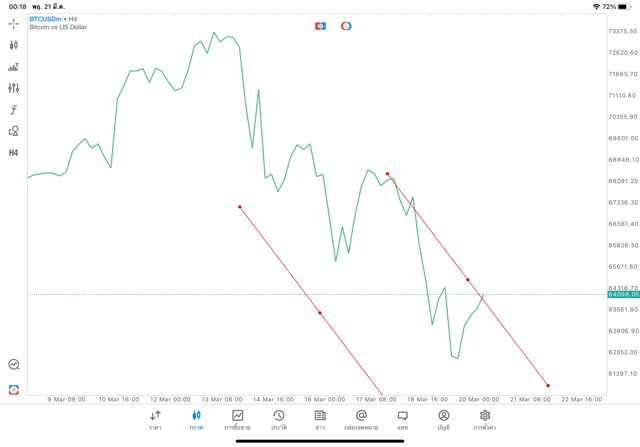
Task: Open the trend chart icon at bottom-left
Action: [x=14, y=365]
